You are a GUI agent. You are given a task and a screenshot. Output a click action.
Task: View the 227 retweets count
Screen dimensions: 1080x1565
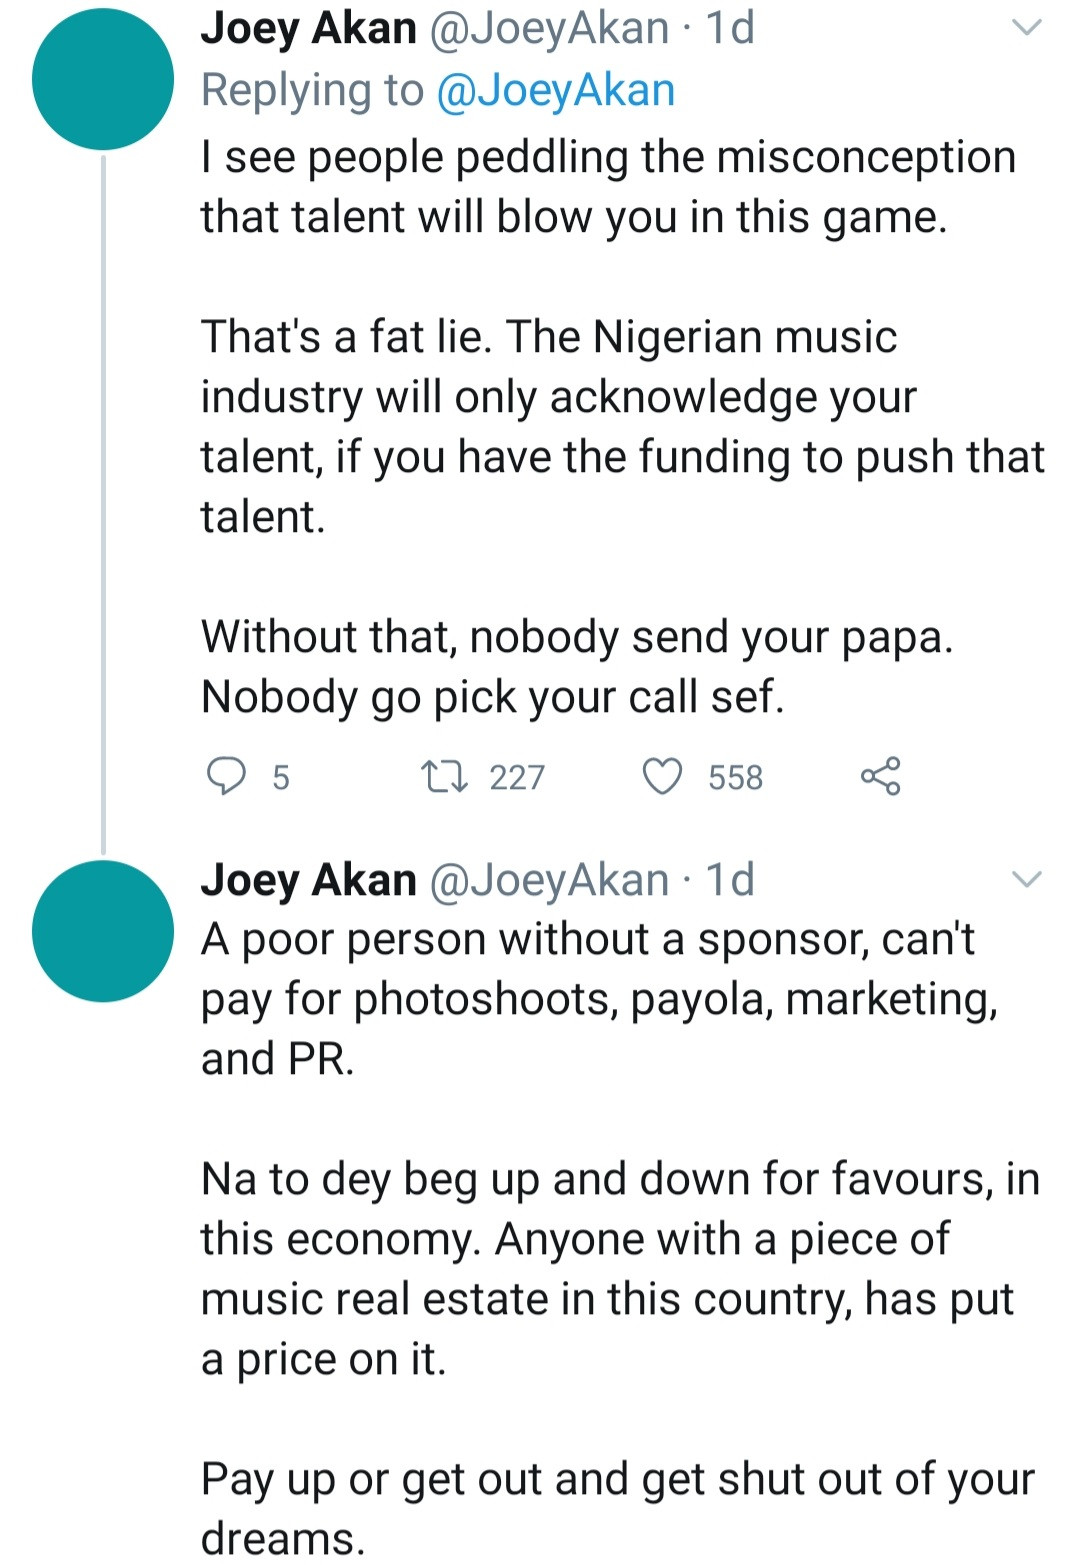click(x=517, y=777)
